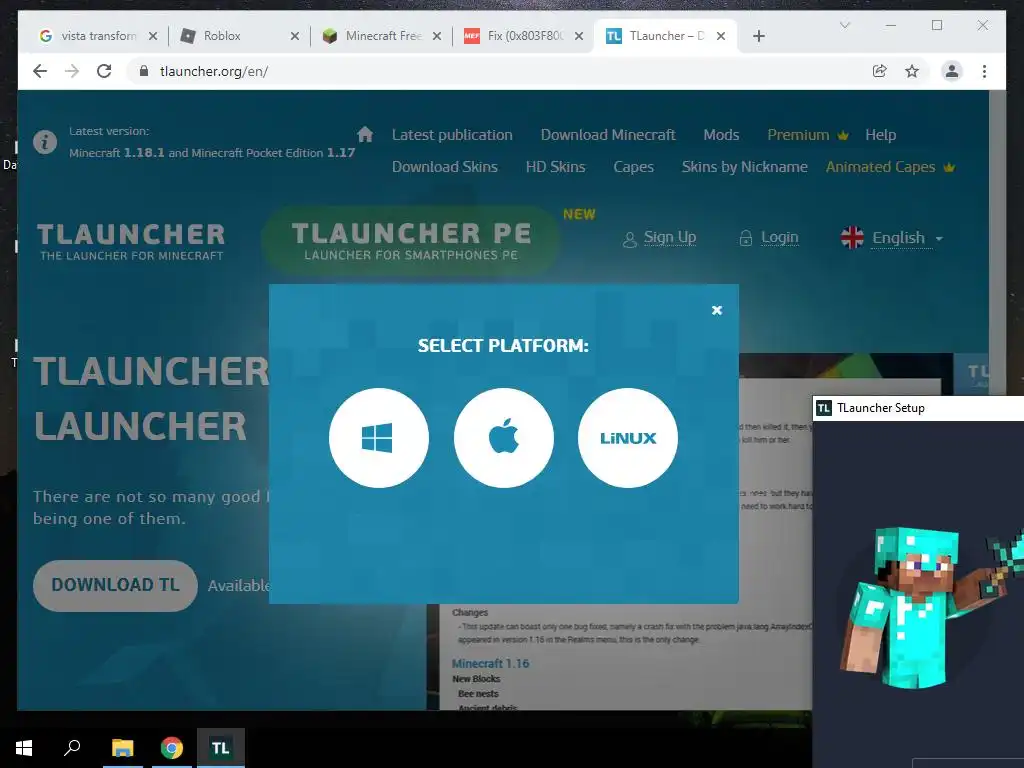Select the Windows platform icon

point(379,438)
